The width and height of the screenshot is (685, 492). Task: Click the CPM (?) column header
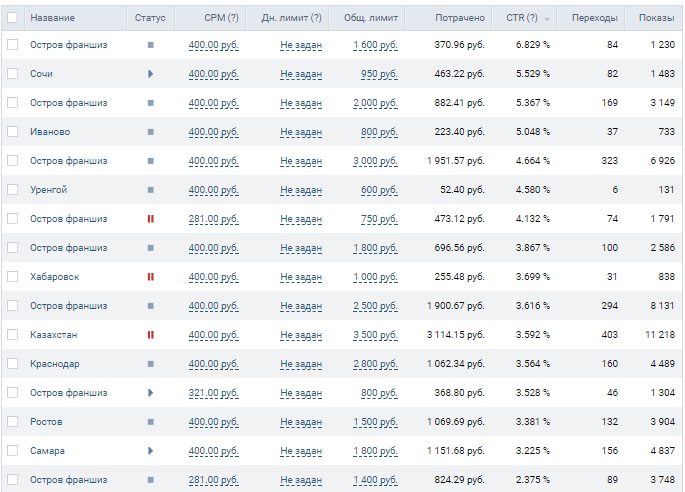point(221,18)
